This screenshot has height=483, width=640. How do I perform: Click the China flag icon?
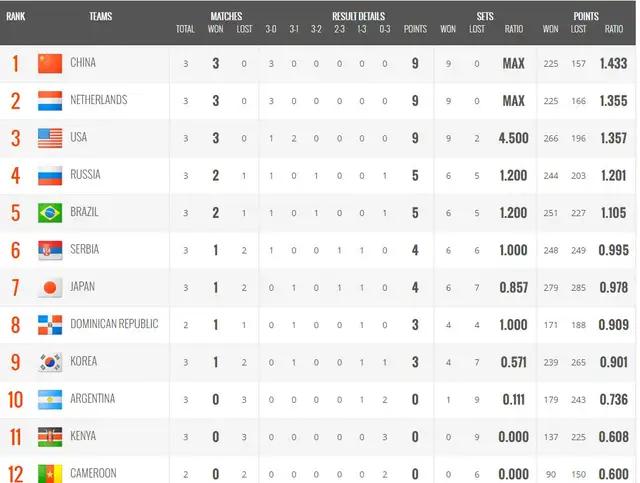point(50,64)
